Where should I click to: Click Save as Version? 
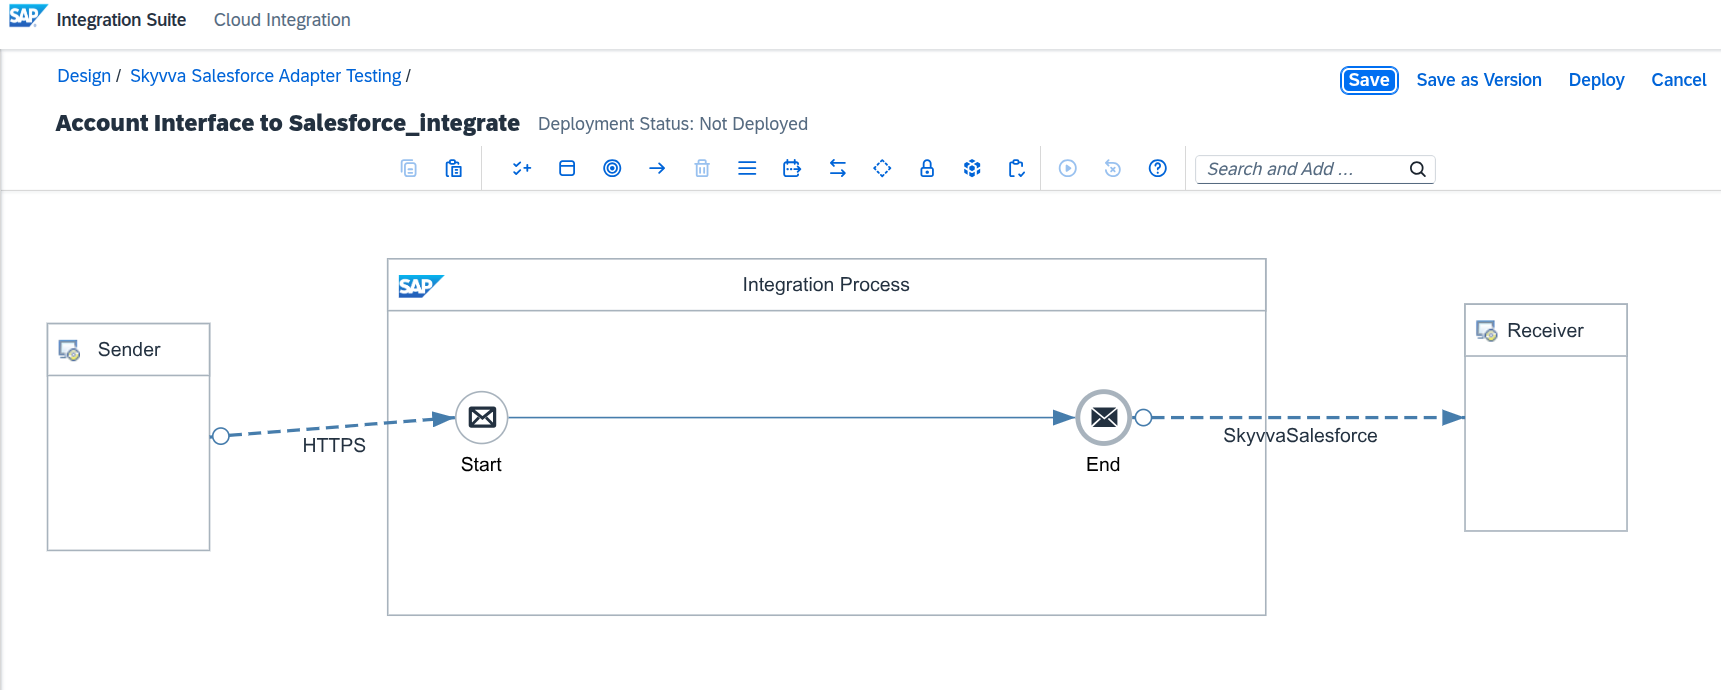[x=1479, y=80]
